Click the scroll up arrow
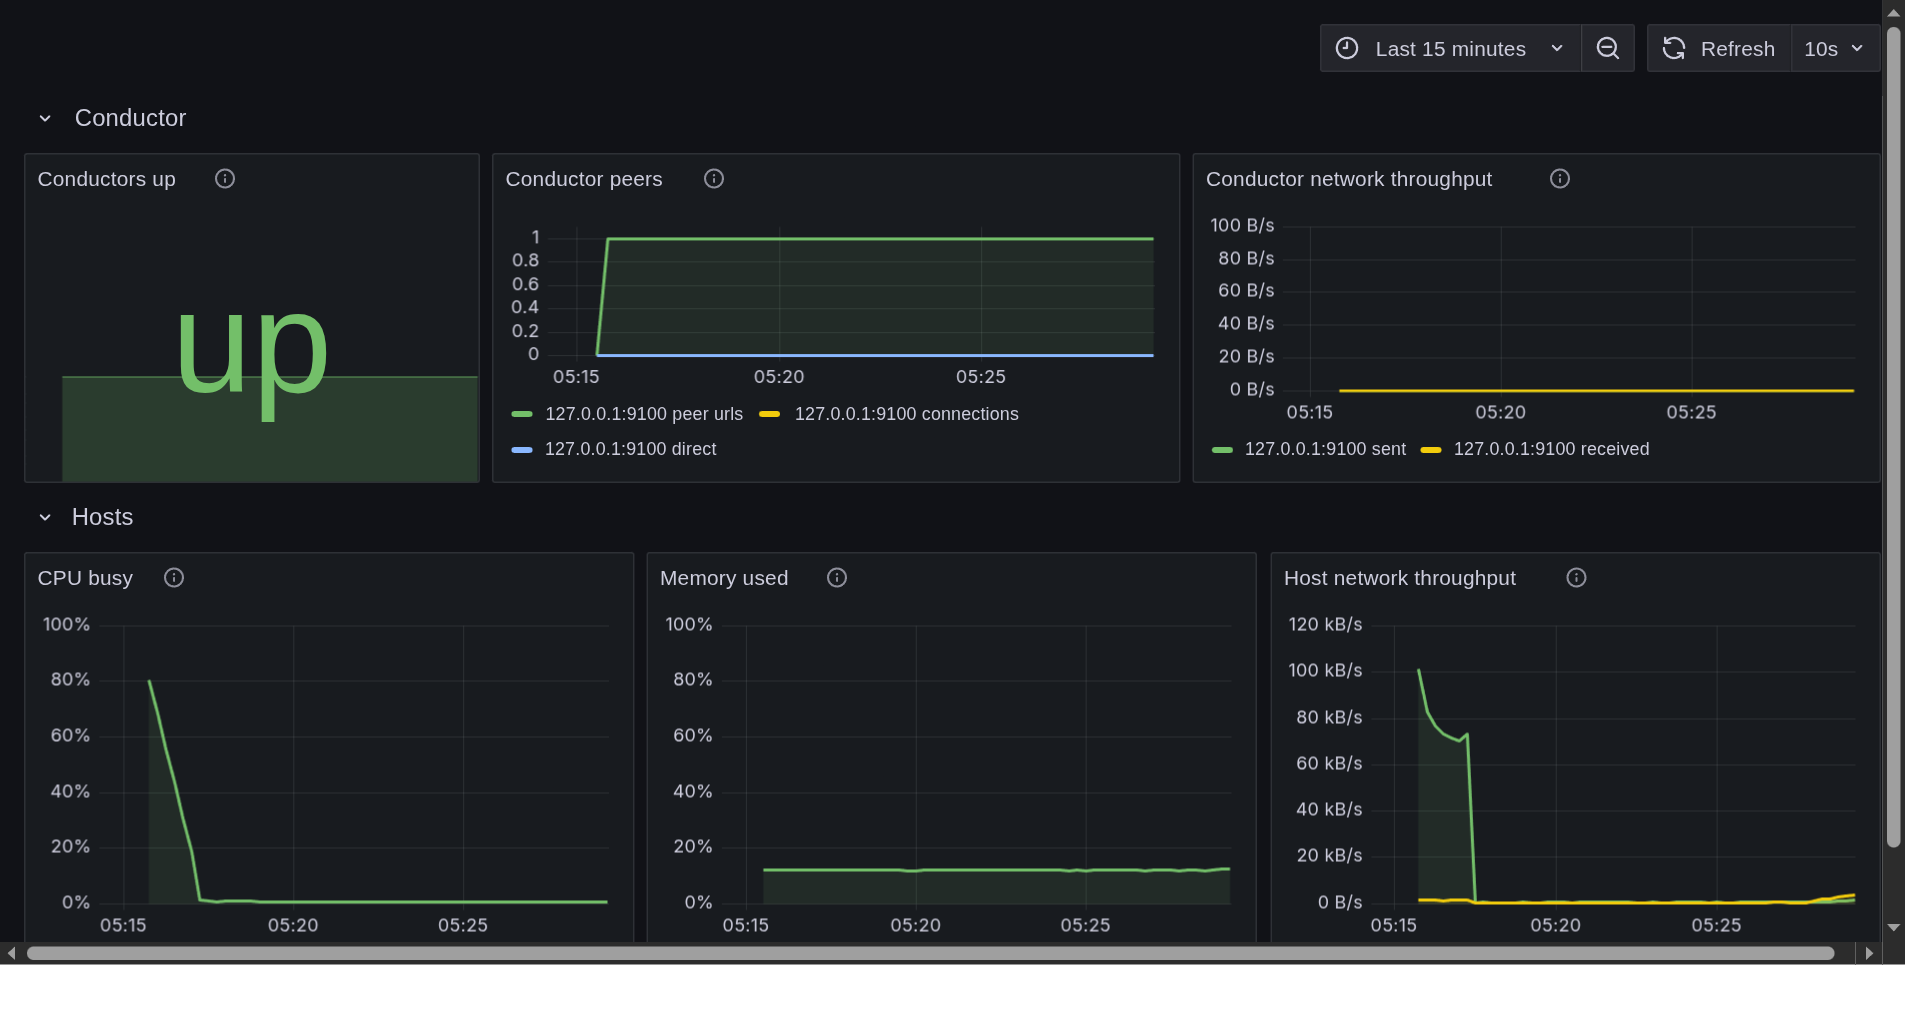The height and width of the screenshot is (1020, 1905). tap(1893, 13)
